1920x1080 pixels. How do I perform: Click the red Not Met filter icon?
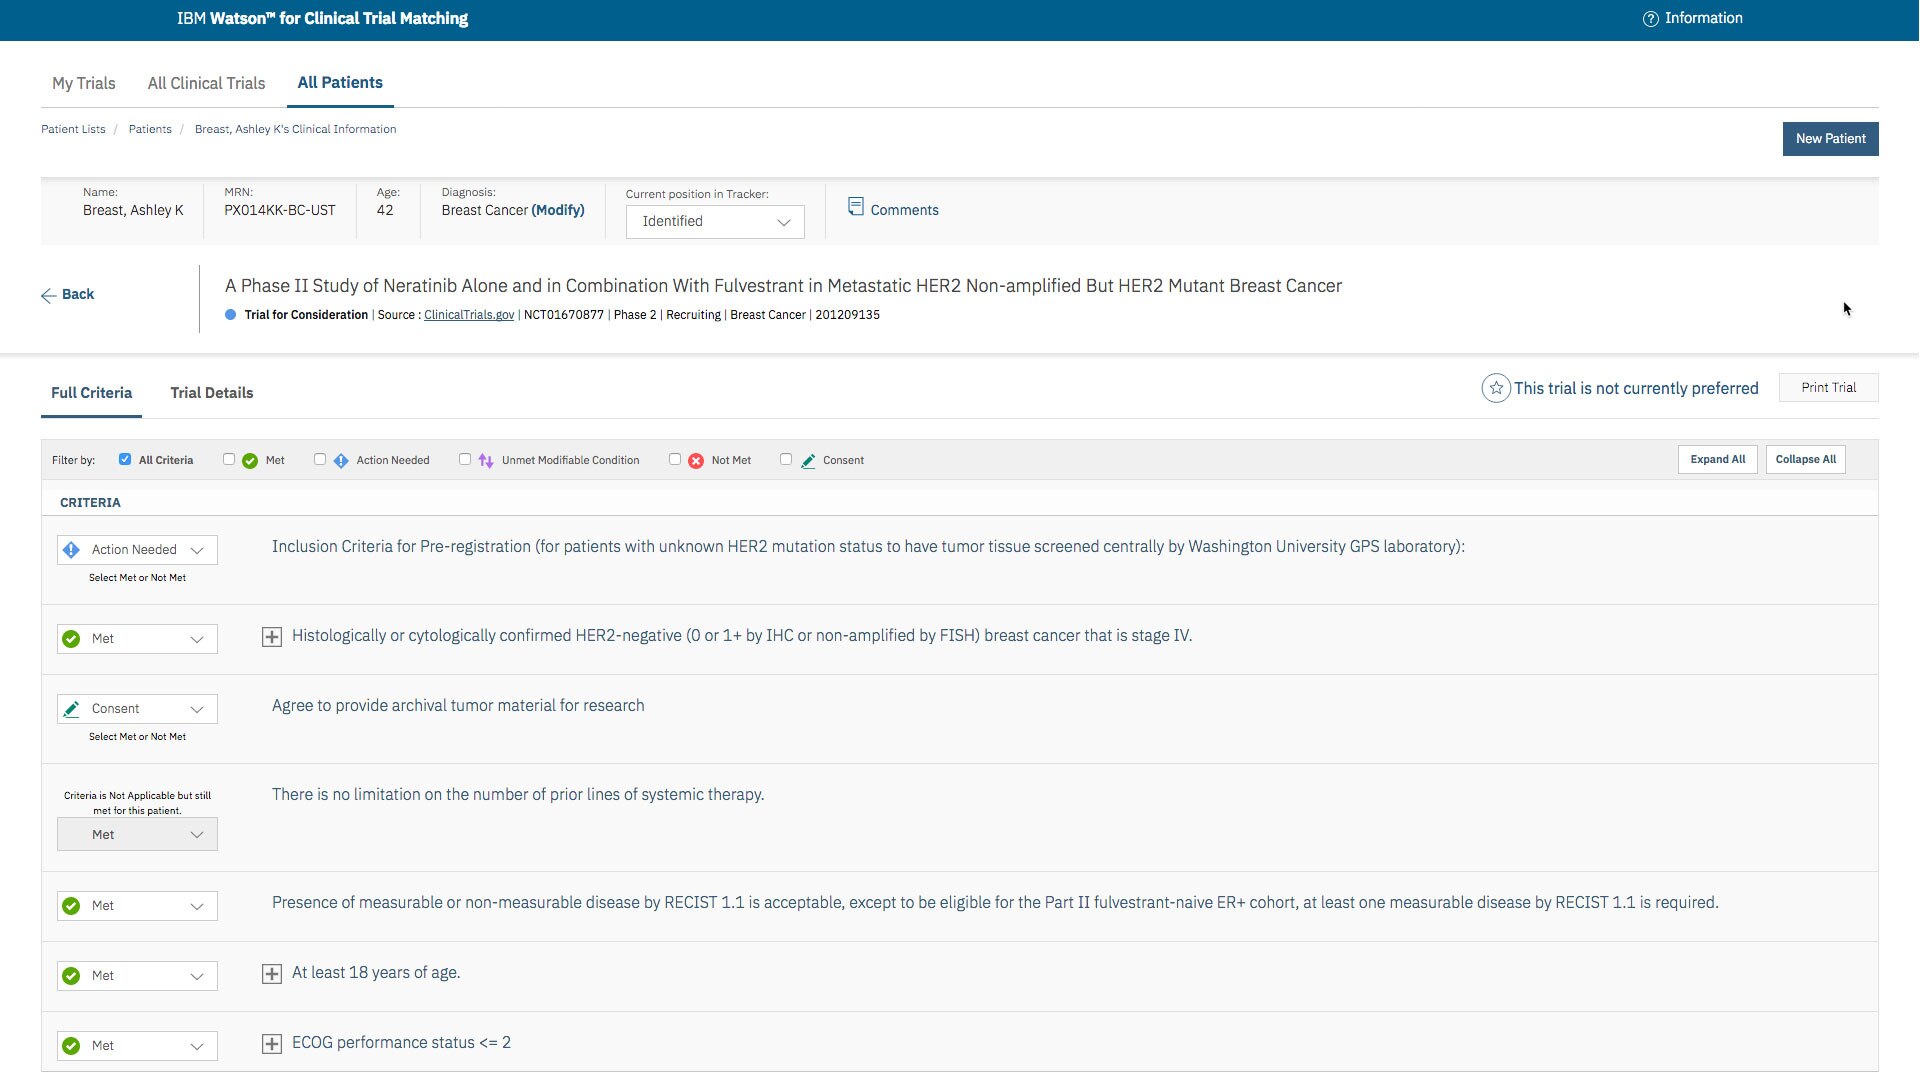tap(696, 461)
